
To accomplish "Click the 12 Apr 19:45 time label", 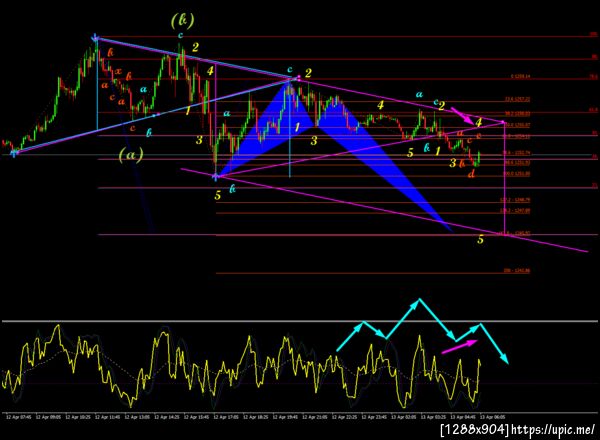I will tap(285, 417).
